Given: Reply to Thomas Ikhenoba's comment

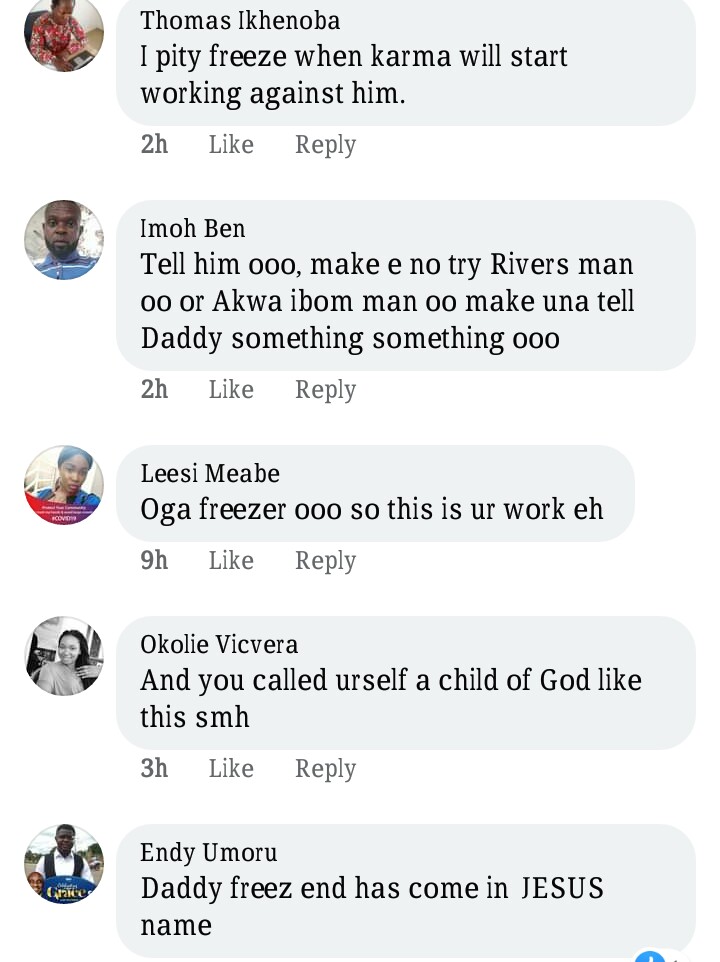Looking at the screenshot, I should [x=325, y=144].
